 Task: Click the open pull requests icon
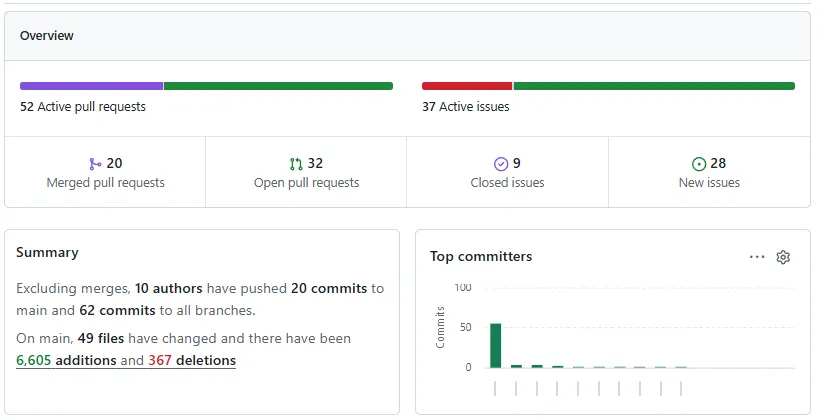[296, 165]
